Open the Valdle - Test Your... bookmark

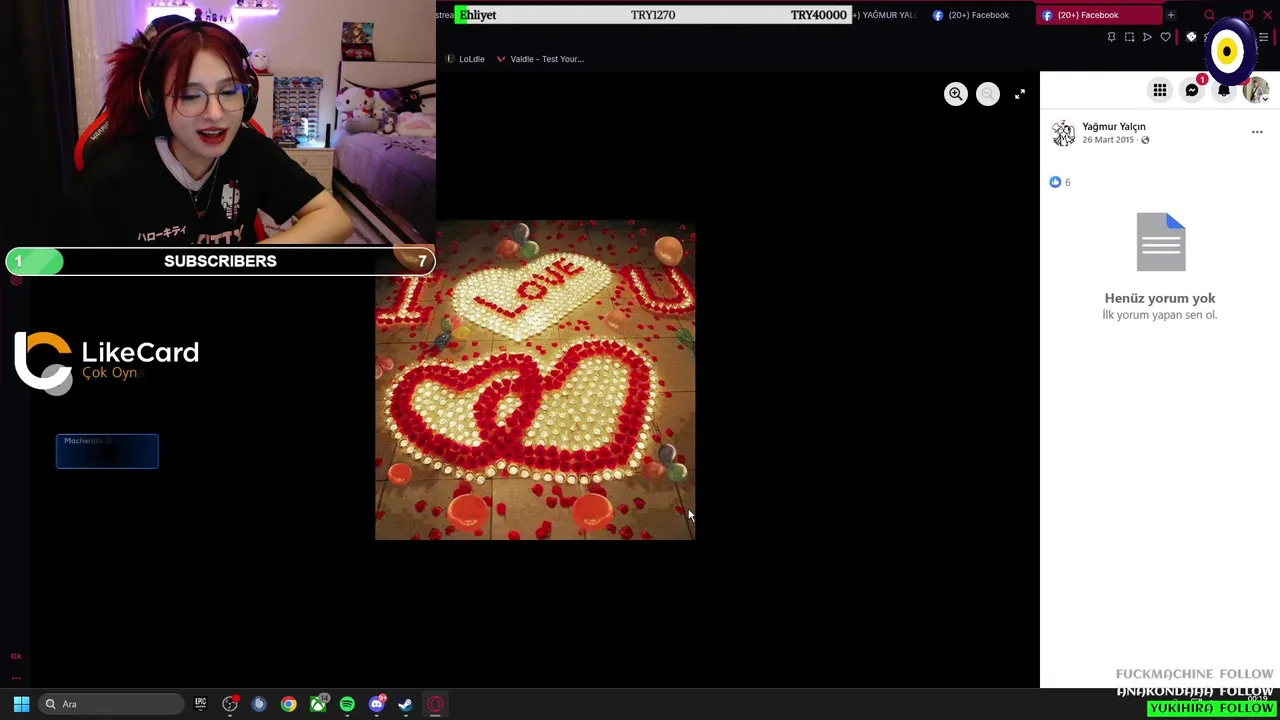coord(540,59)
